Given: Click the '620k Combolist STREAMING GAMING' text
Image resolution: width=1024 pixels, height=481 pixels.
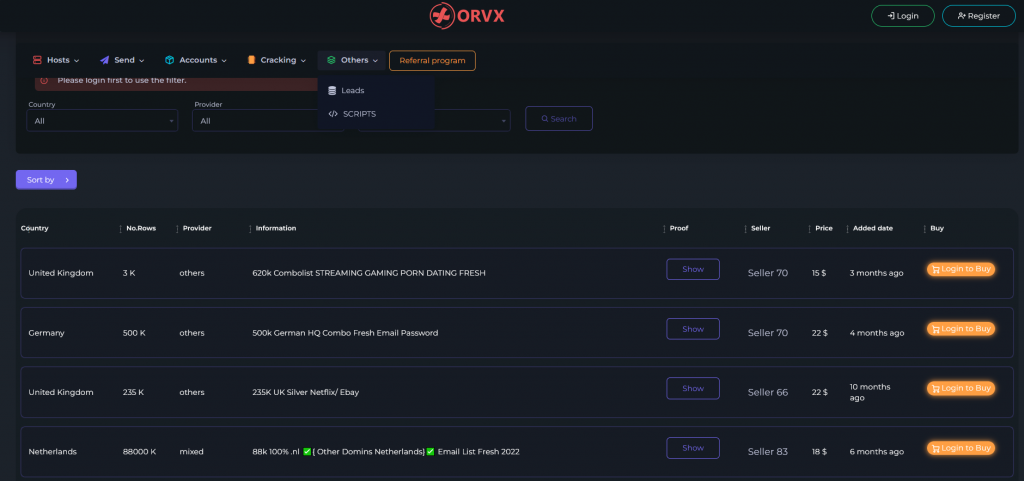Looking at the screenshot, I should click(369, 273).
